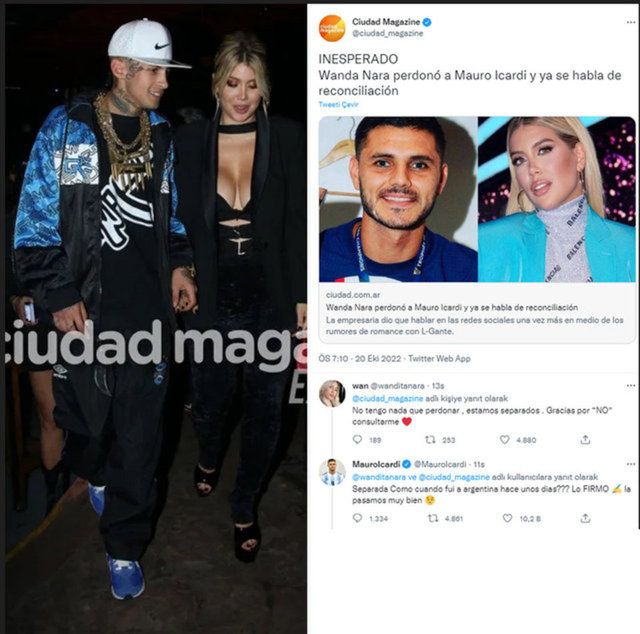Viewport: 640px width, 634px height.
Task: Reply to MauroIcardi's tweet with 1.334 replies
Action: (x=357, y=518)
